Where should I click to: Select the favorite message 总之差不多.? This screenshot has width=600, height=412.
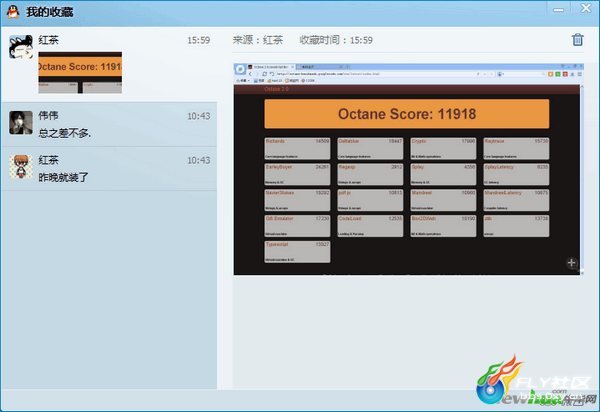(x=64, y=133)
